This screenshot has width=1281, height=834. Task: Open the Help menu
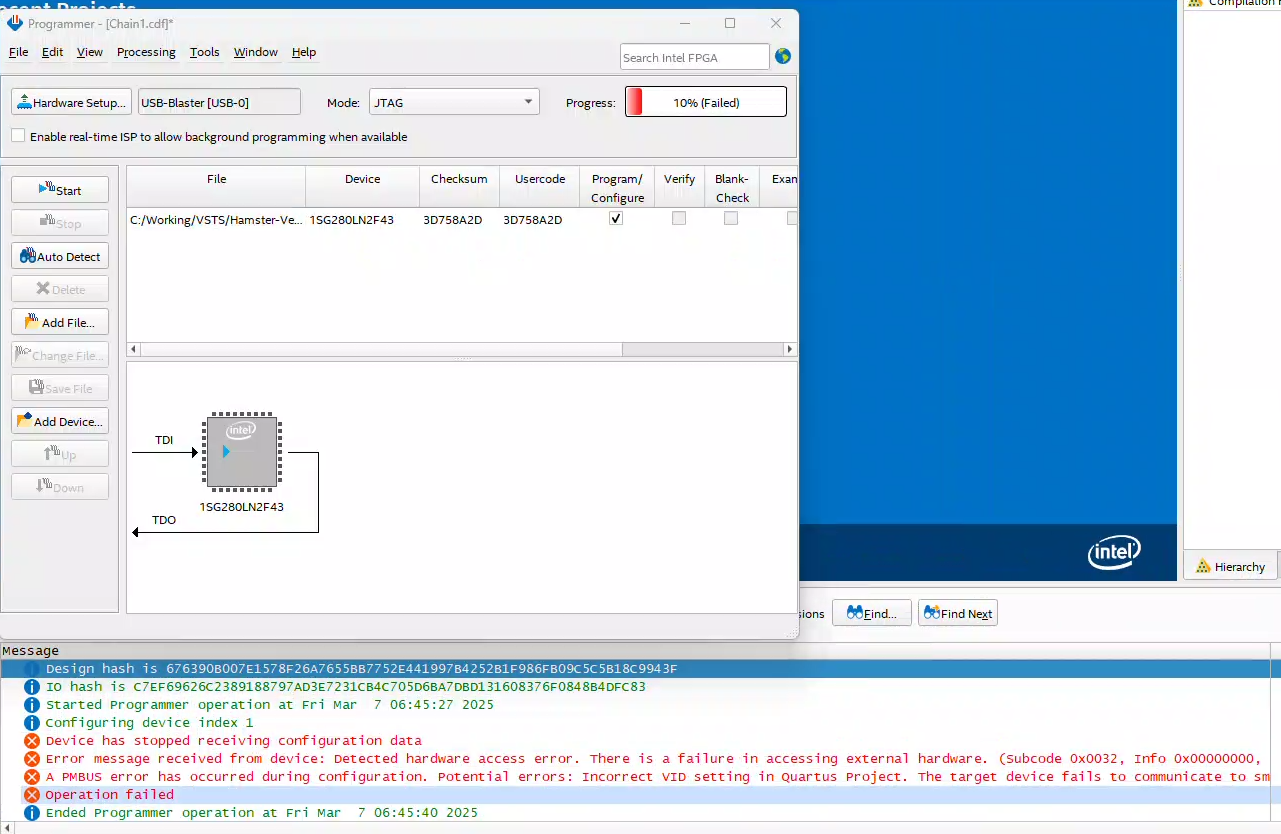pos(304,52)
